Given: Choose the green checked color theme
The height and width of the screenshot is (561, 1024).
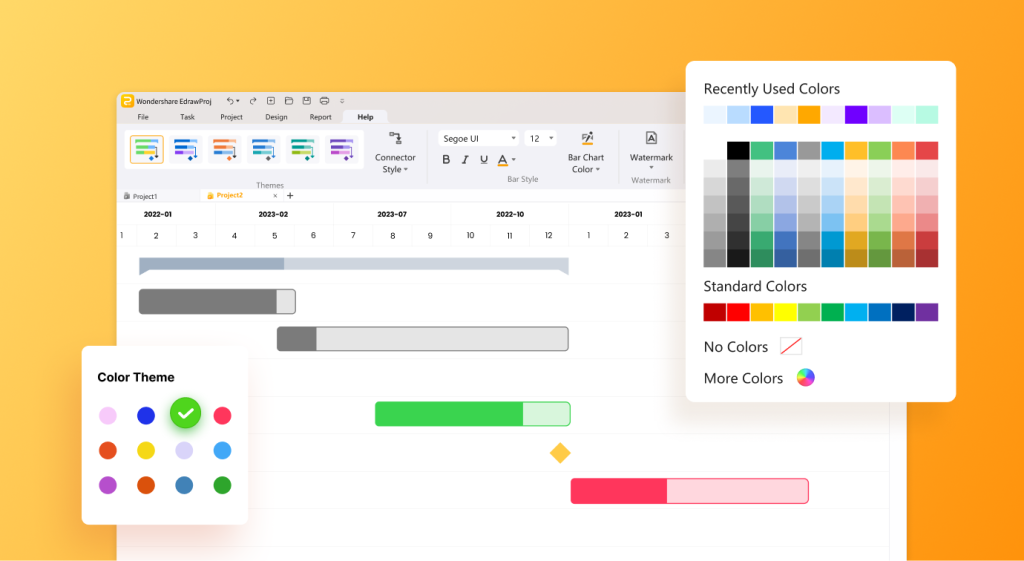Looking at the screenshot, I should coord(185,413).
